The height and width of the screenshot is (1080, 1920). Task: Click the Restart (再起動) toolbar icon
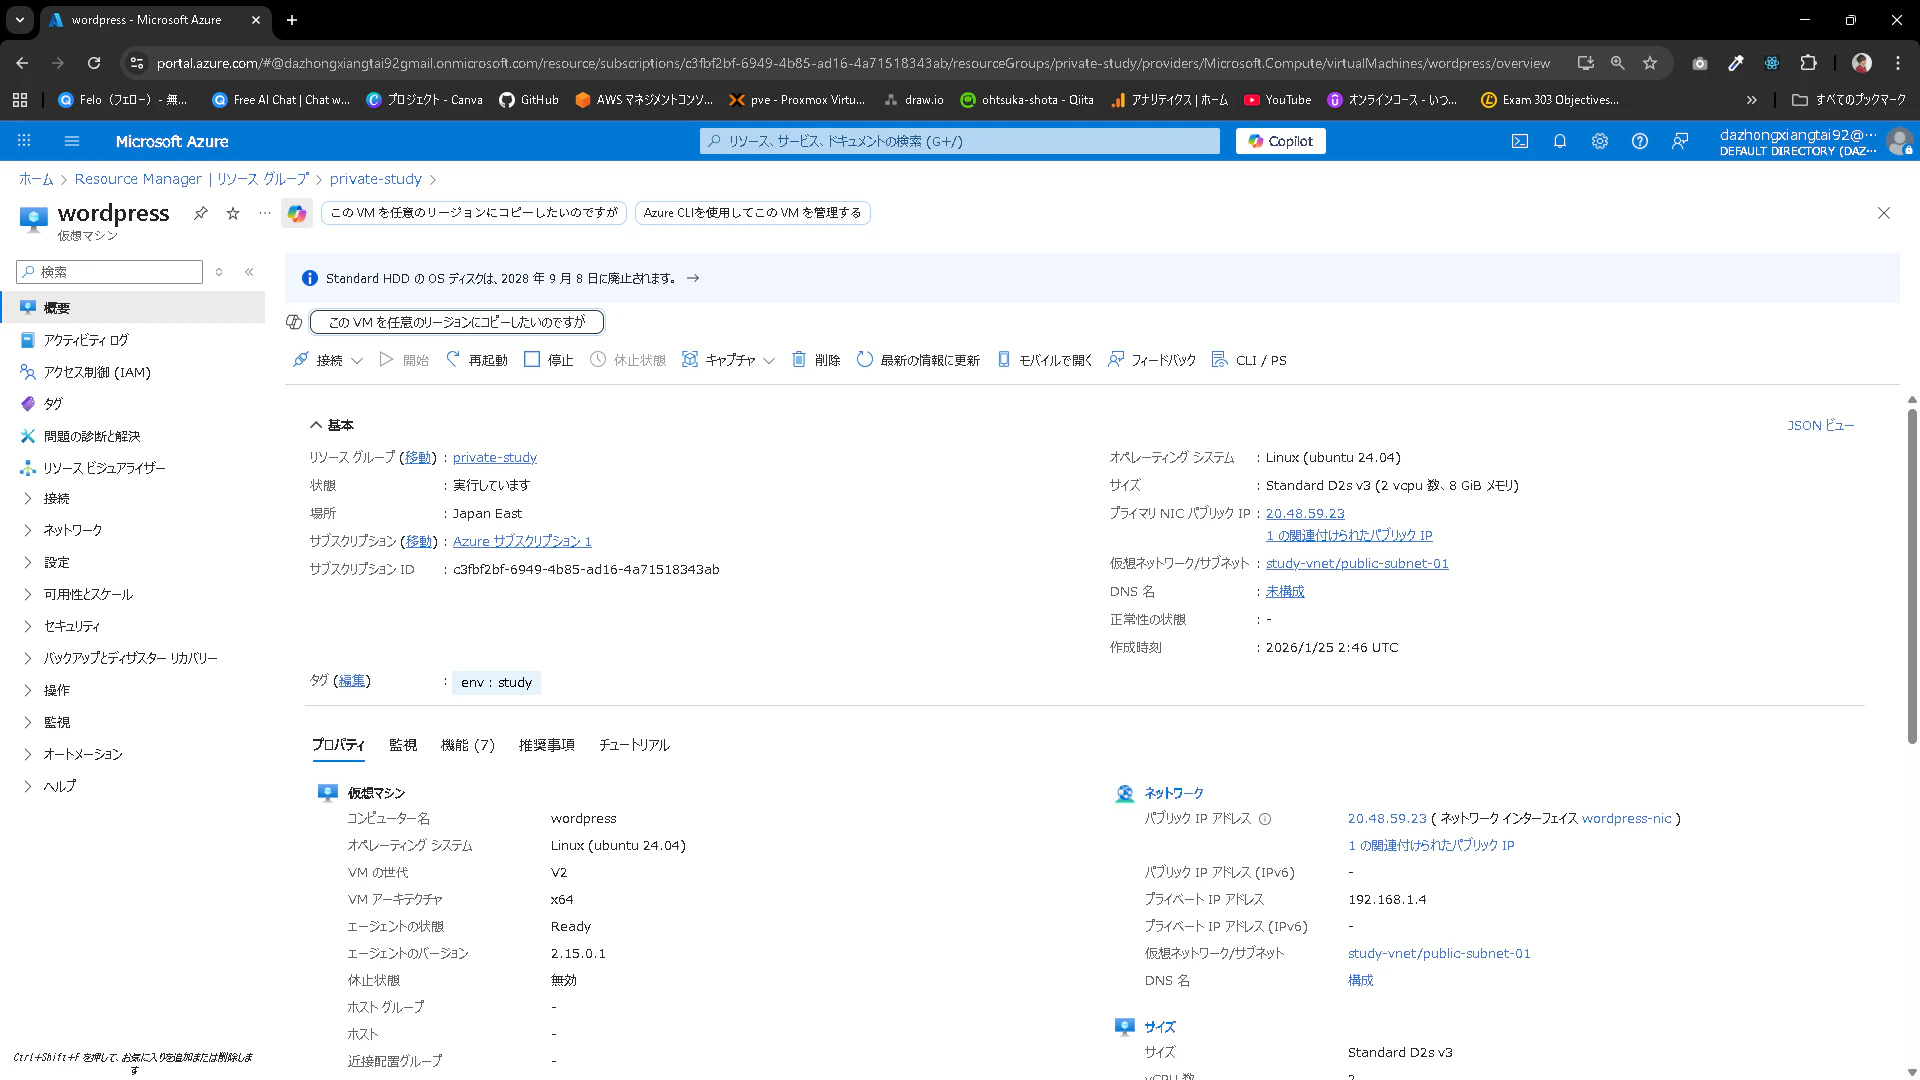tap(453, 359)
